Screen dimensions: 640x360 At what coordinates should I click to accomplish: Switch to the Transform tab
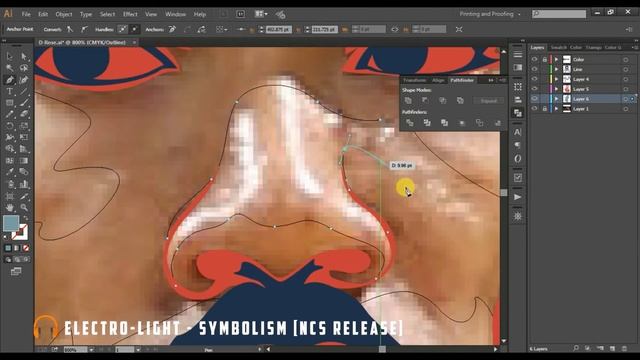pos(414,80)
